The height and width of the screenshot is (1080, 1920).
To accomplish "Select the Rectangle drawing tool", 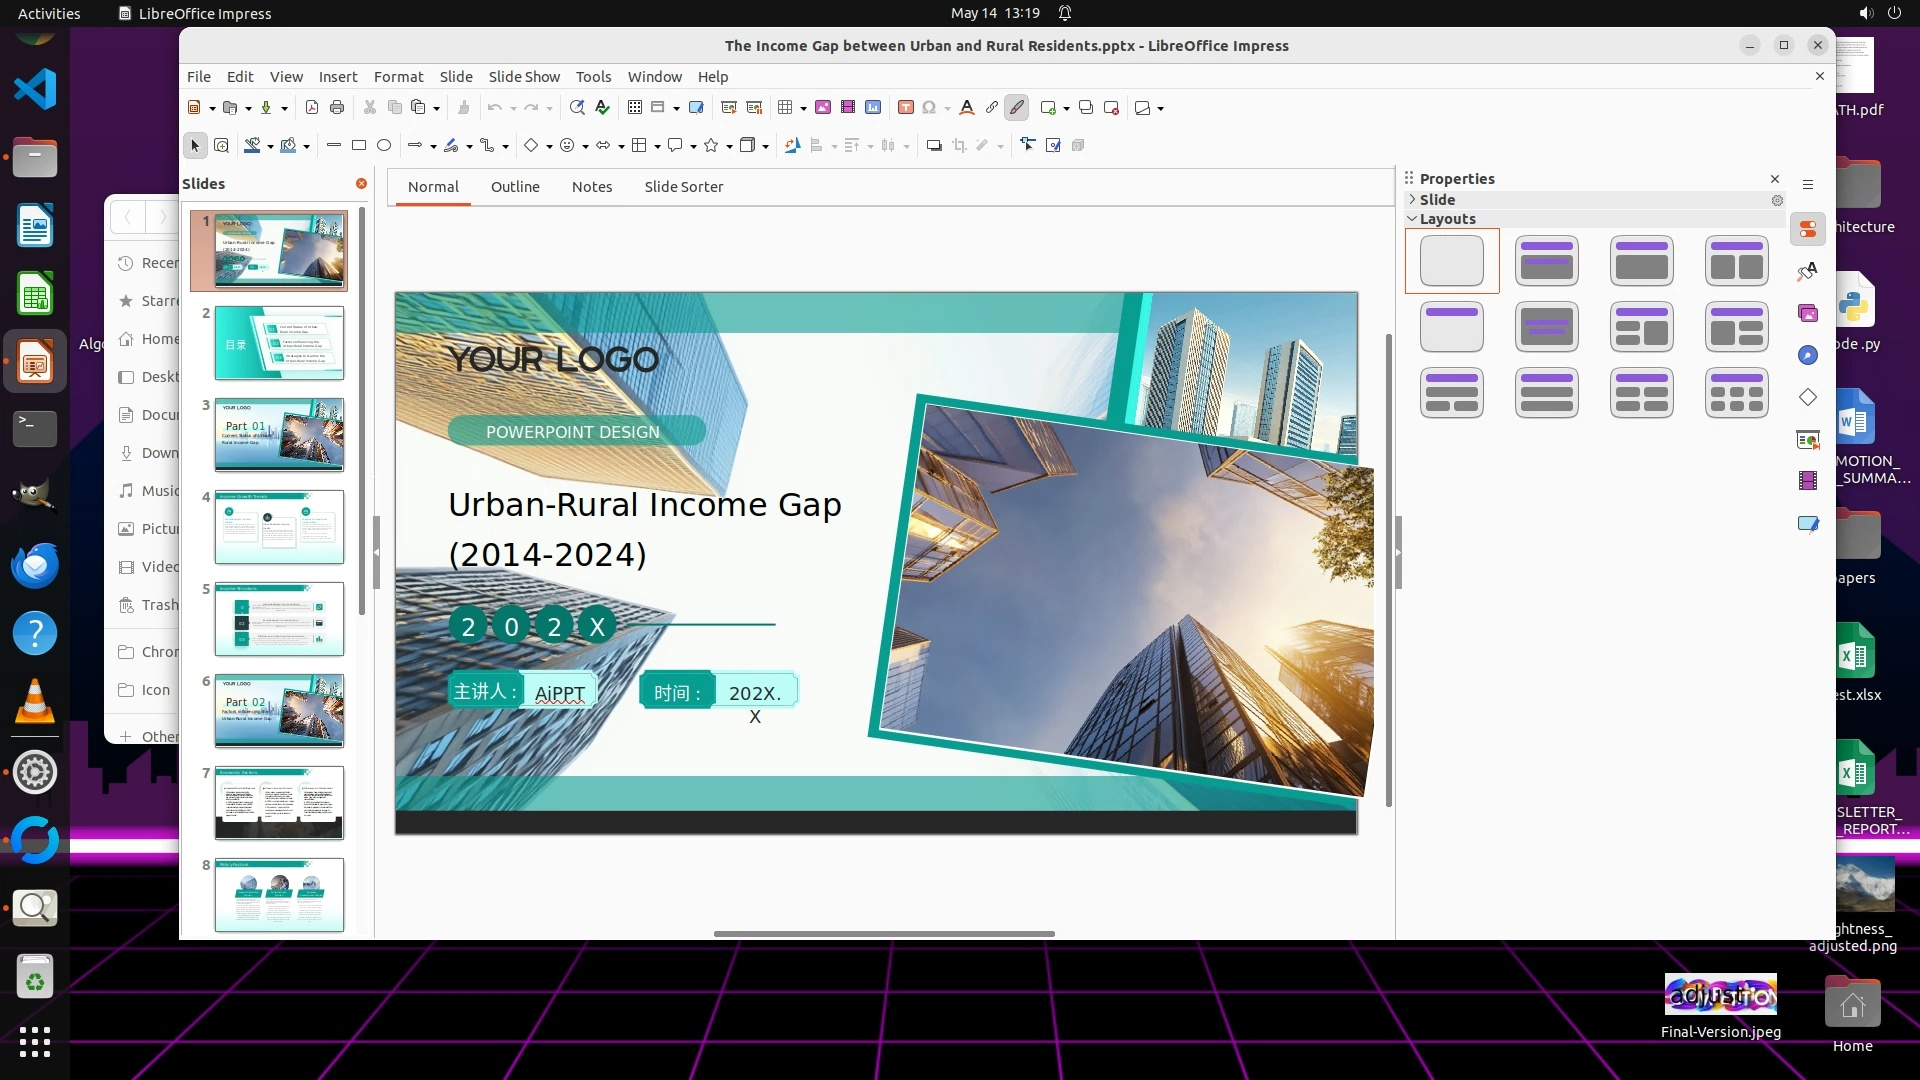I will coord(359,146).
